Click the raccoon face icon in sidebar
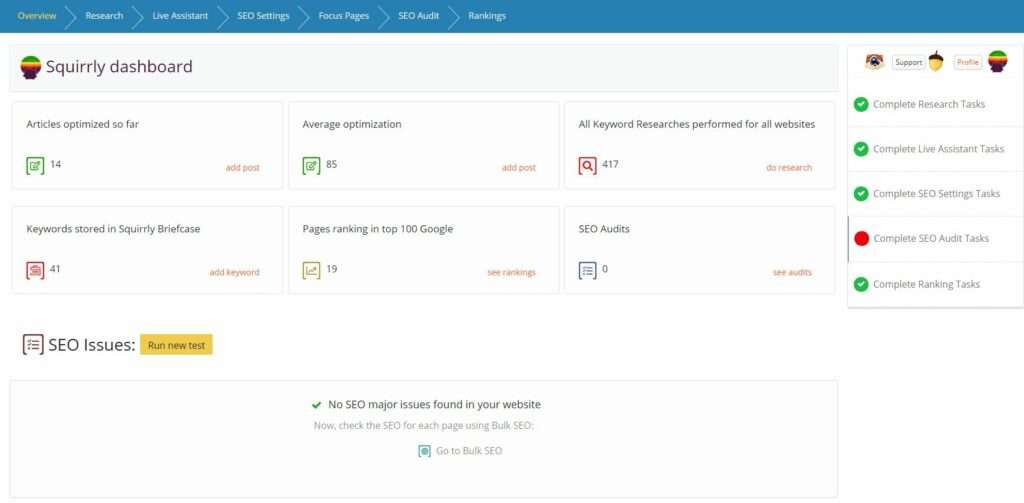Screen dimensions: 1024x503 874,62
